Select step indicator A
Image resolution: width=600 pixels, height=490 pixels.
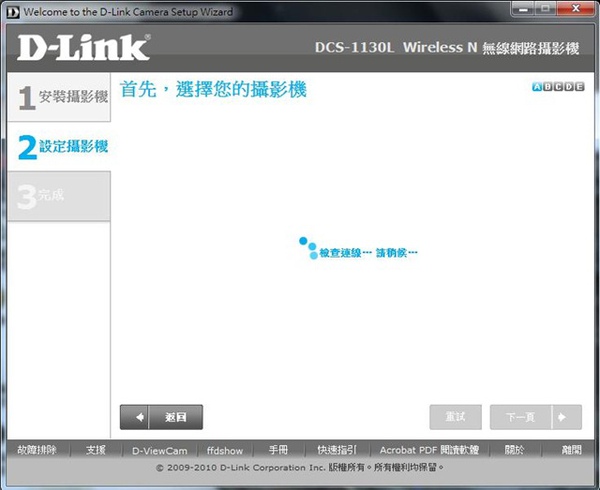(x=537, y=86)
